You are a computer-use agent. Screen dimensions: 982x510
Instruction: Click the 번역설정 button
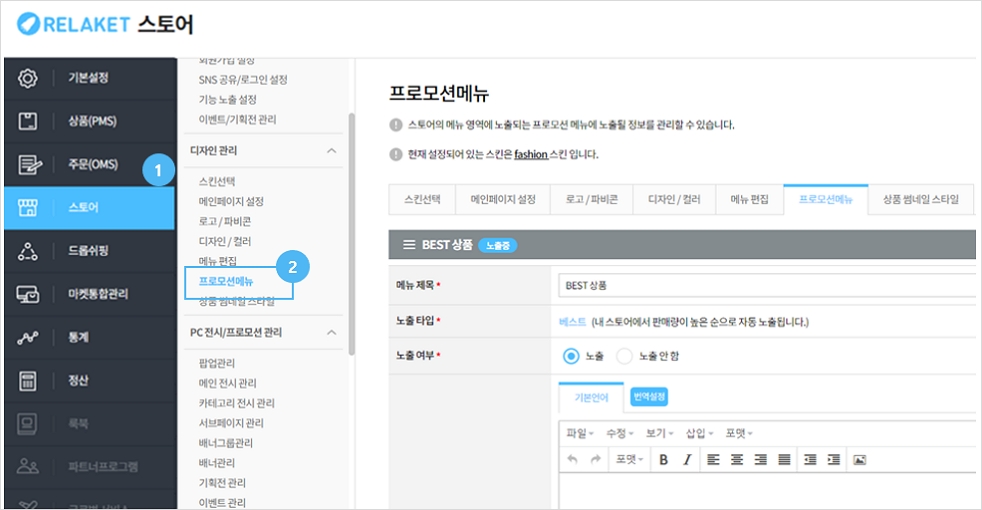[649, 397]
